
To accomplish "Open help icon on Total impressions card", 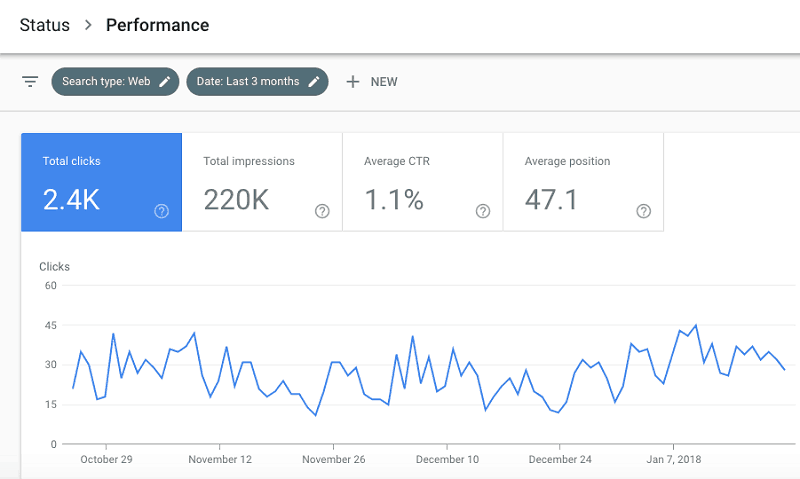I will pyautogui.click(x=322, y=211).
